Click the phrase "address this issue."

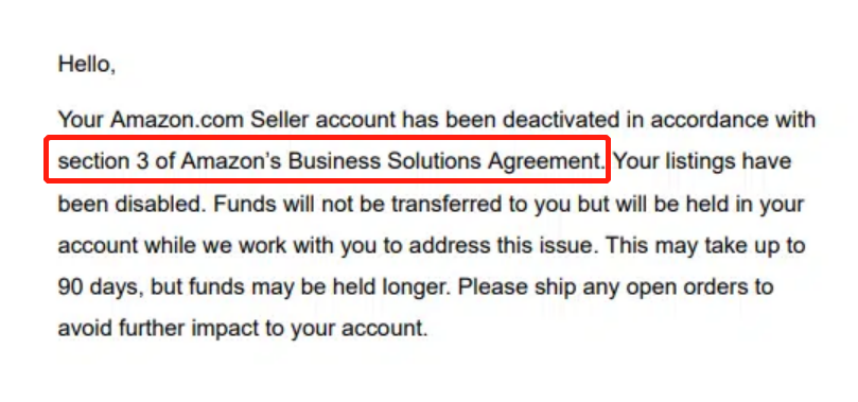tap(516, 245)
